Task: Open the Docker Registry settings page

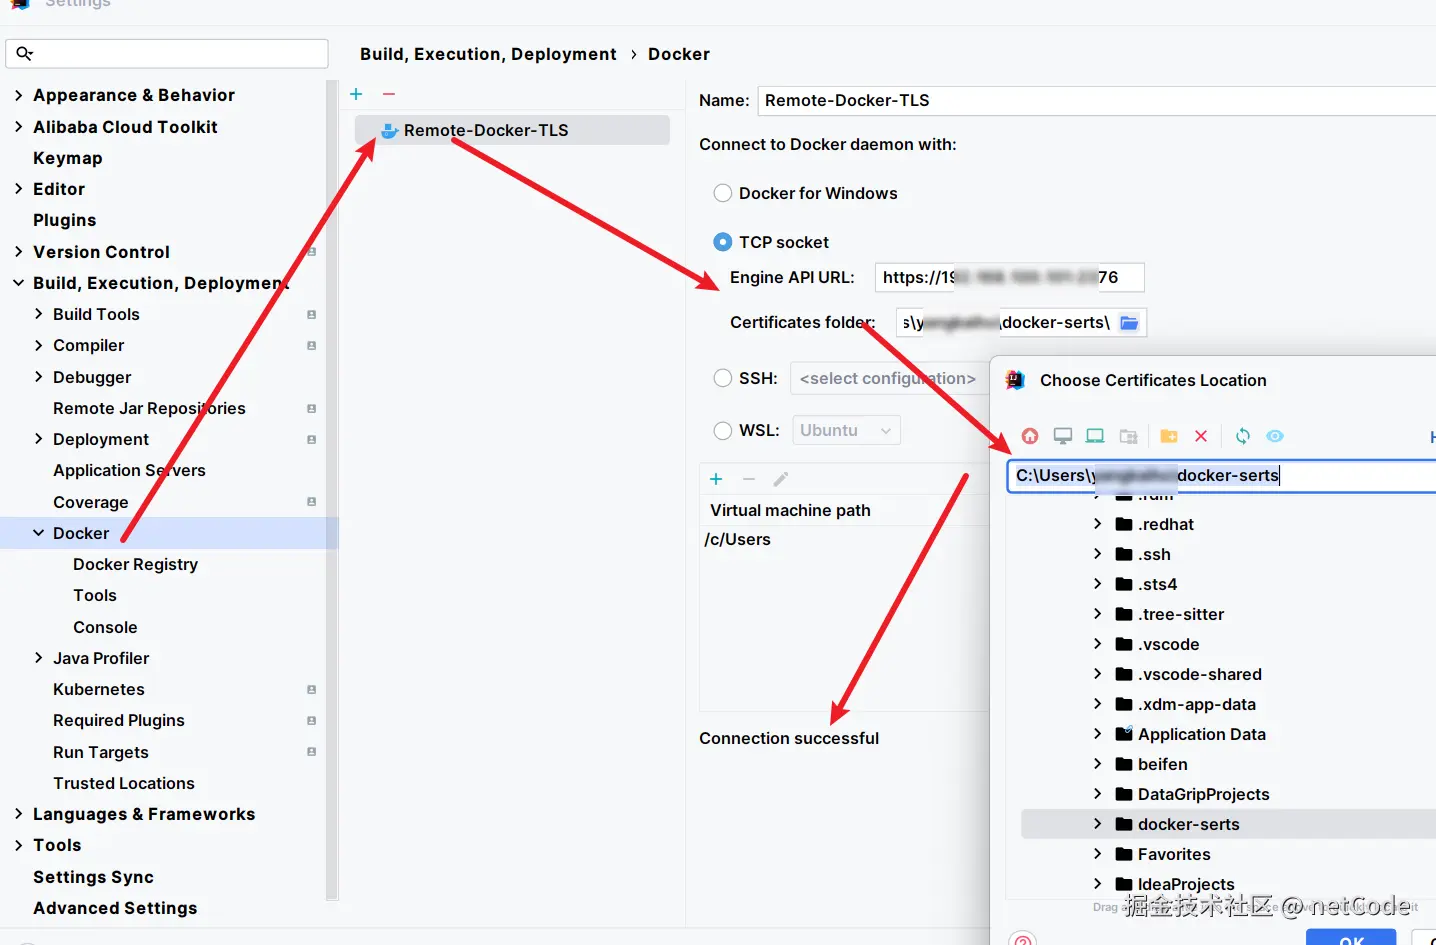Action: tap(135, 564)
